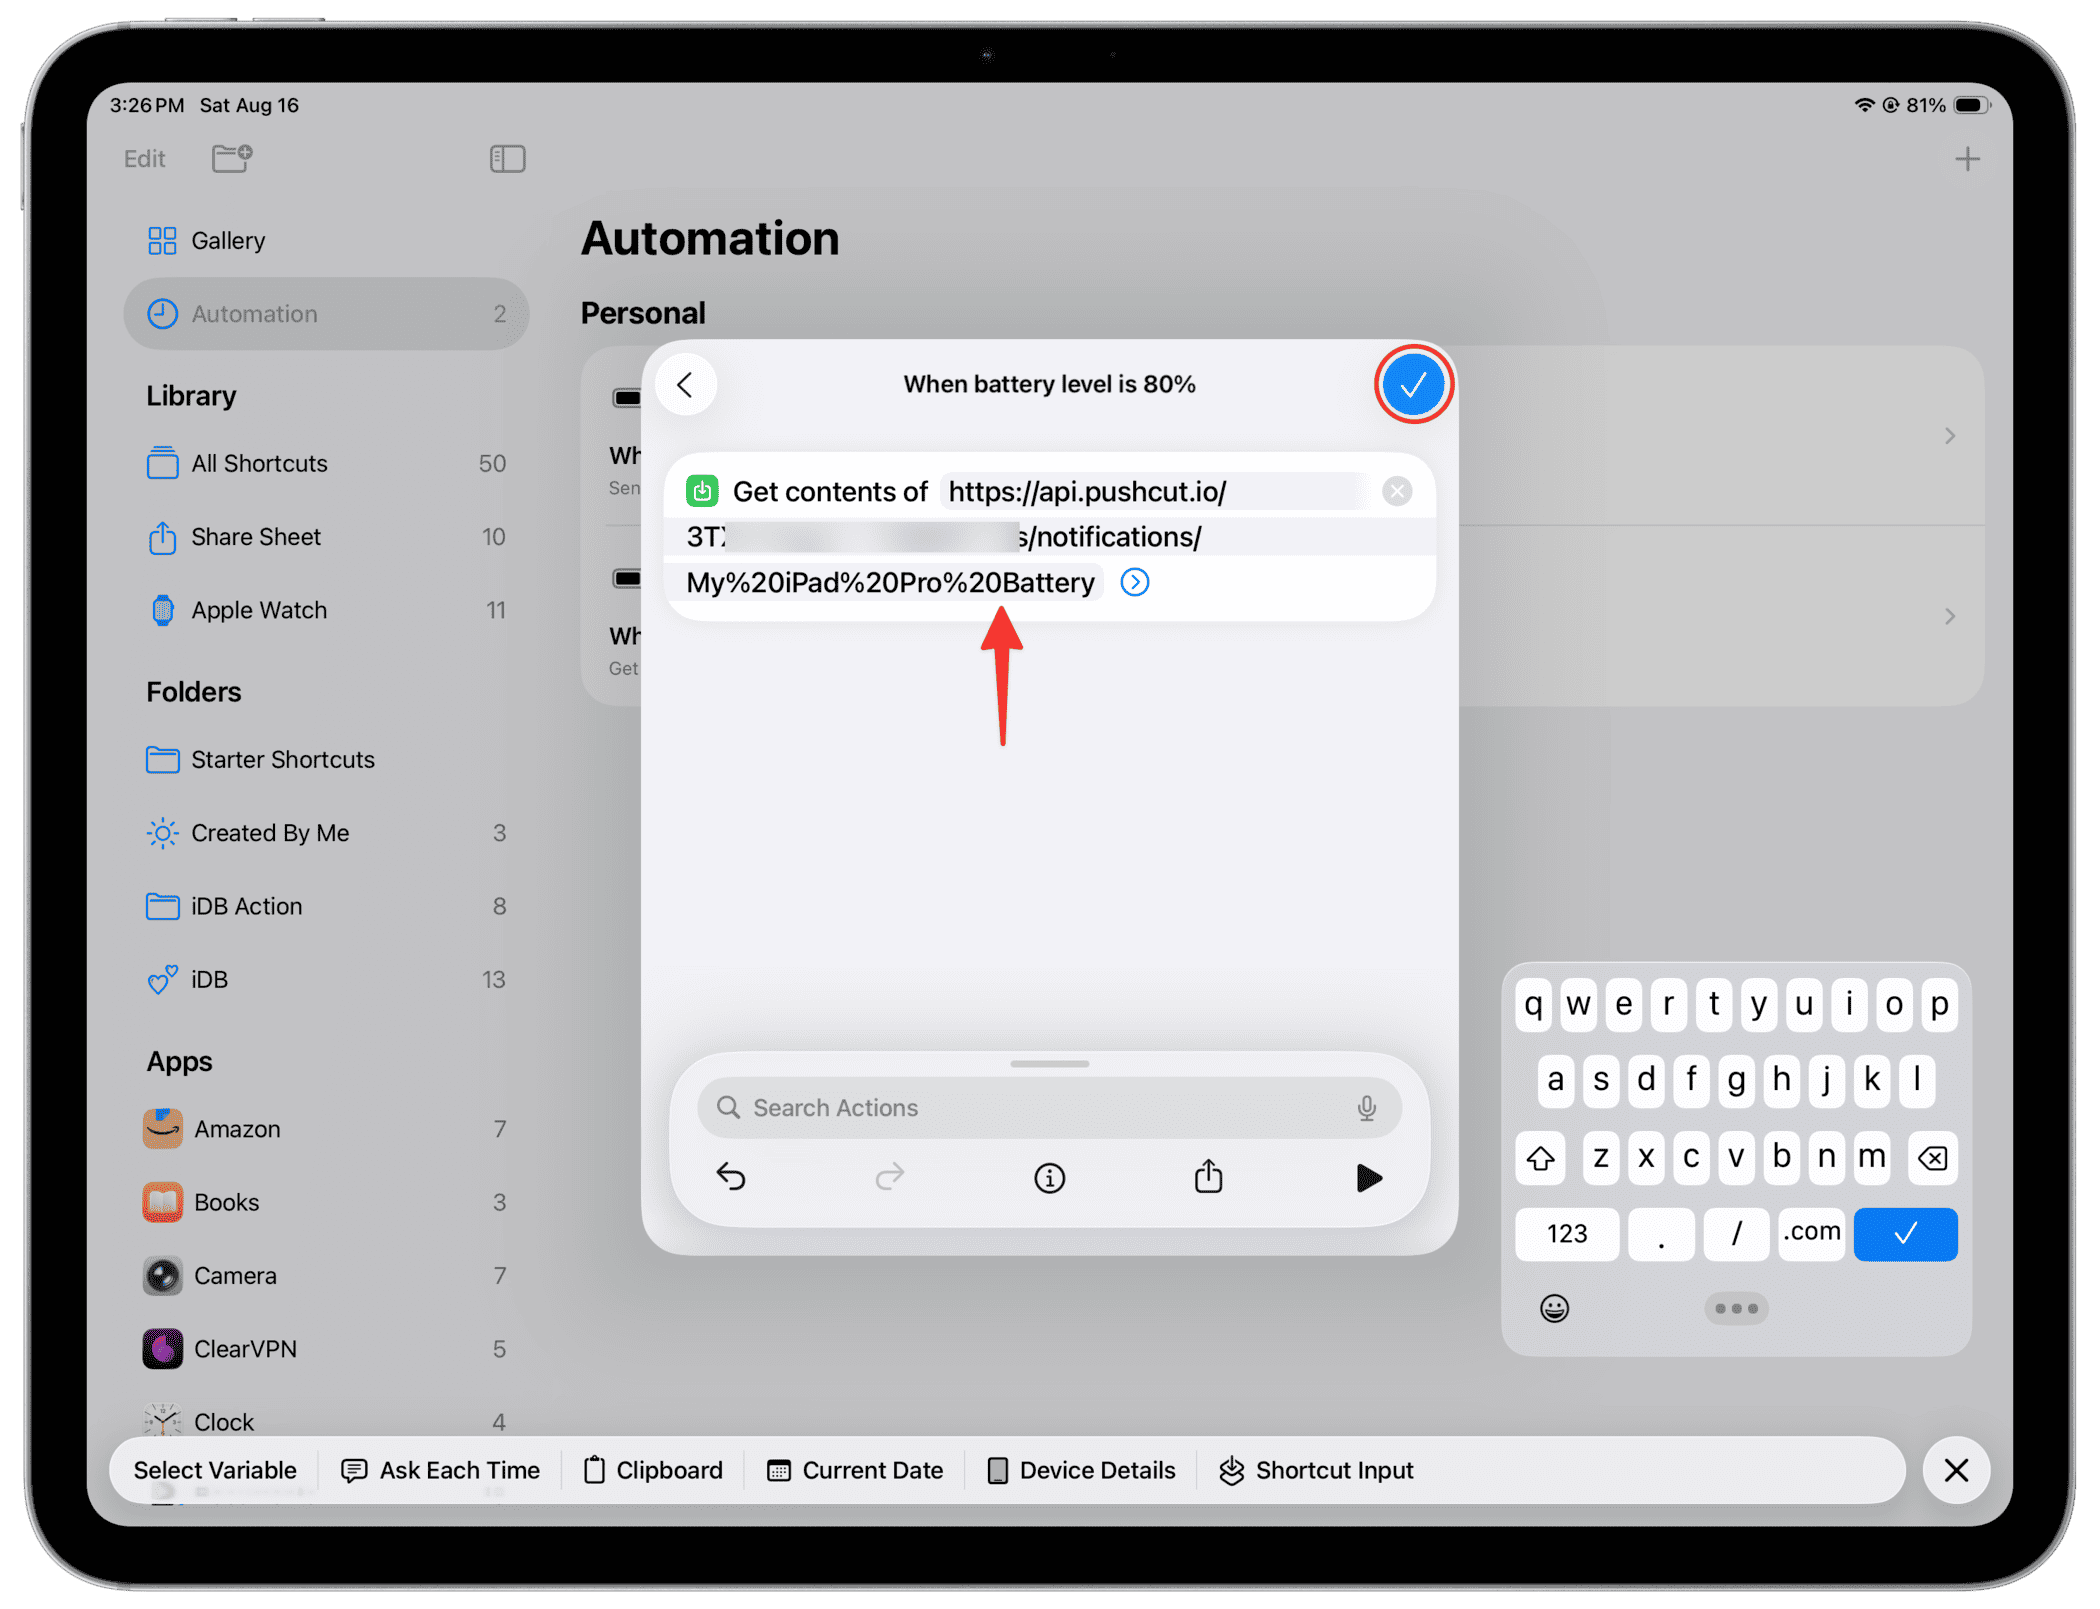The image size is (2100, 1609).
Task: Open iDB Action folder
Action: click(x=326, y=906)
